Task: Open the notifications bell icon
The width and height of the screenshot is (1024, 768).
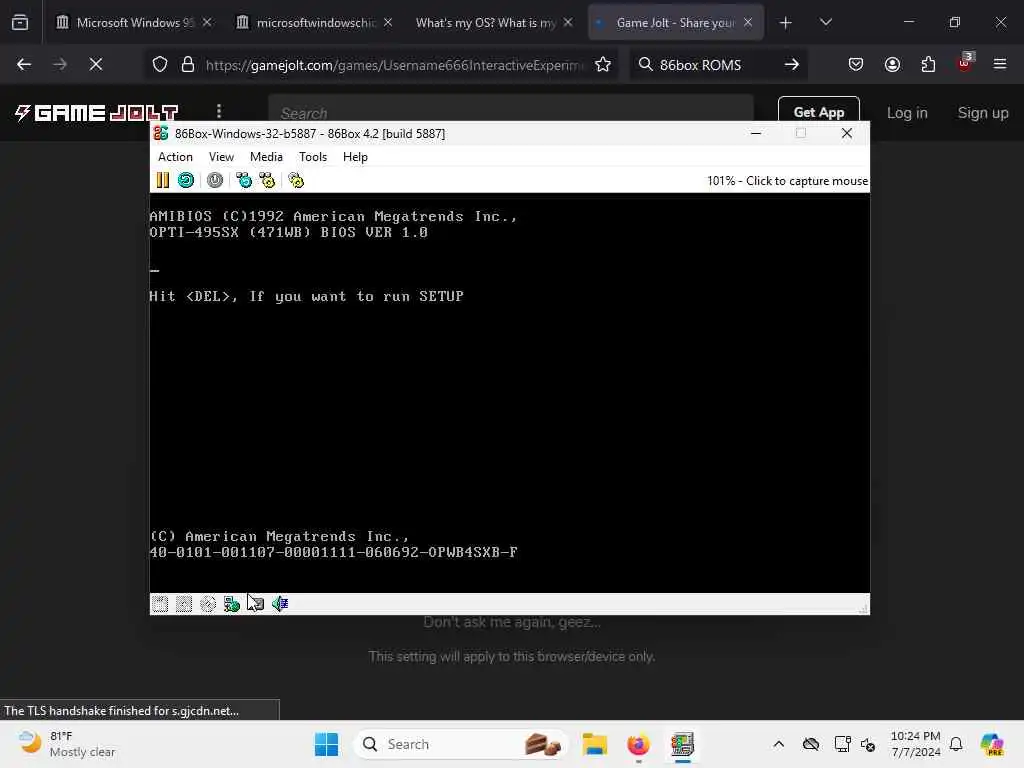Action: click(x=956, y=744)
